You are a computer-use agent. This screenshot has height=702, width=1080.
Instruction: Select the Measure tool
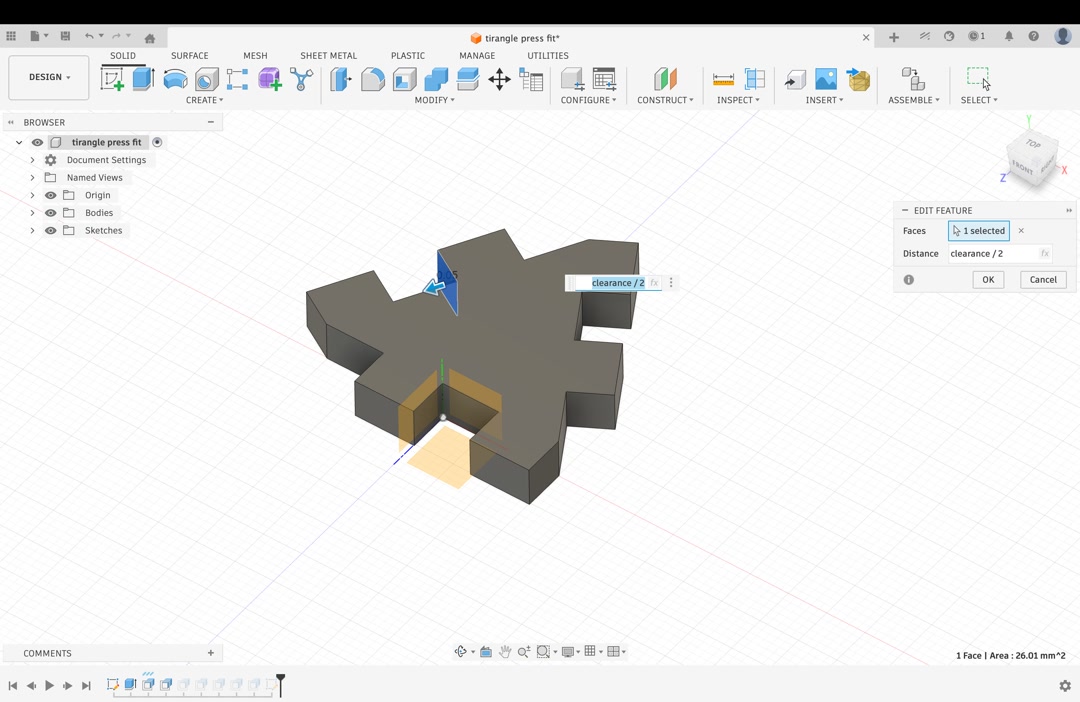pyautogui.click(x=723, y=79)
